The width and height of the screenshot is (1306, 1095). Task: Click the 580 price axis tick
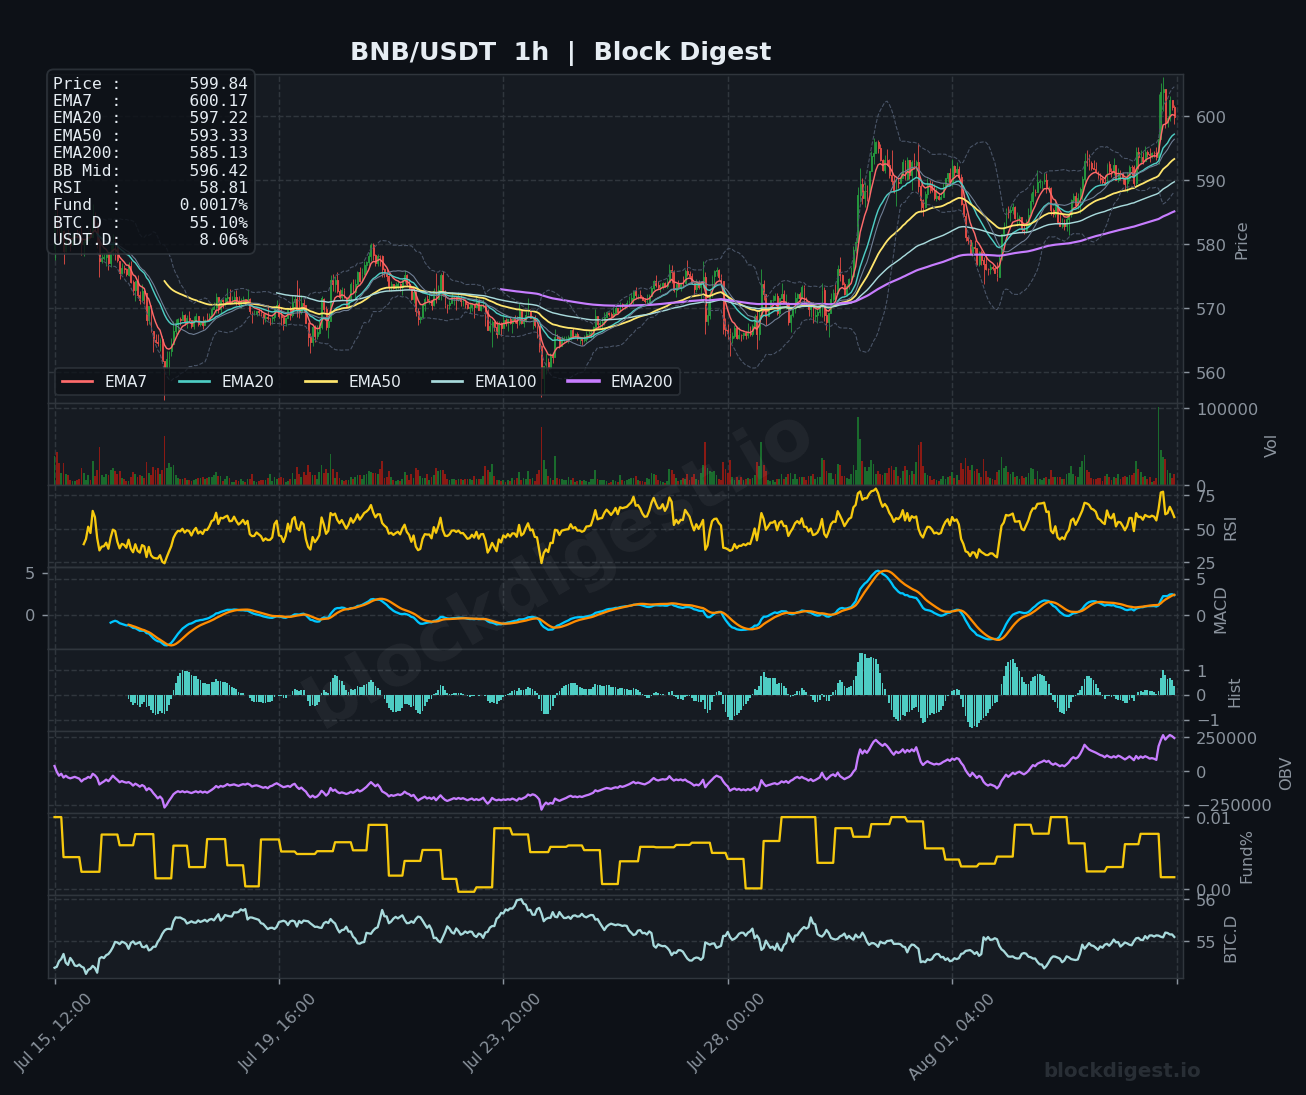[x=1211, y=245]
